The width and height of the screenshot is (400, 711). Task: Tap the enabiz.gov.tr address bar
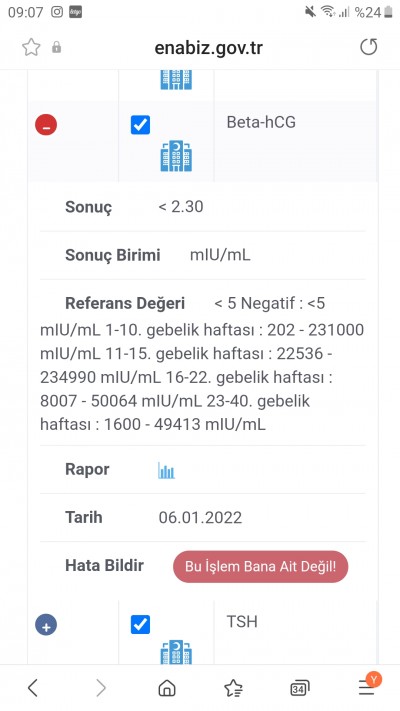point(208,48)
